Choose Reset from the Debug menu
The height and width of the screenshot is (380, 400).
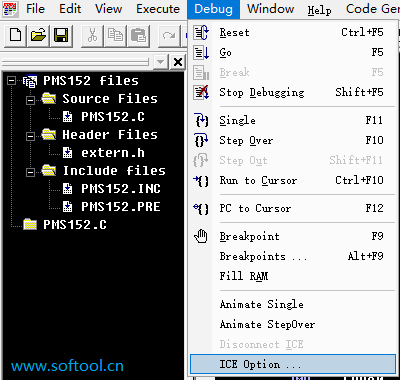point(293,33)
